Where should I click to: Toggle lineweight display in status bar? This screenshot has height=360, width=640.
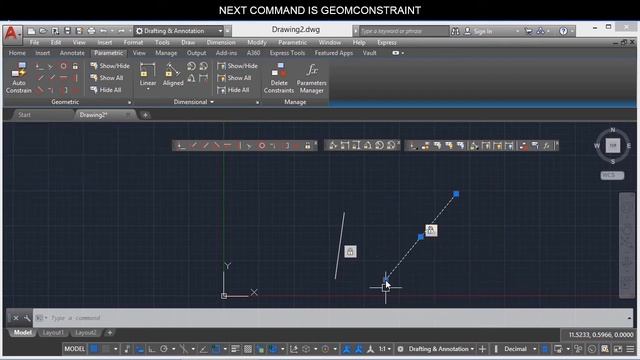235,349
